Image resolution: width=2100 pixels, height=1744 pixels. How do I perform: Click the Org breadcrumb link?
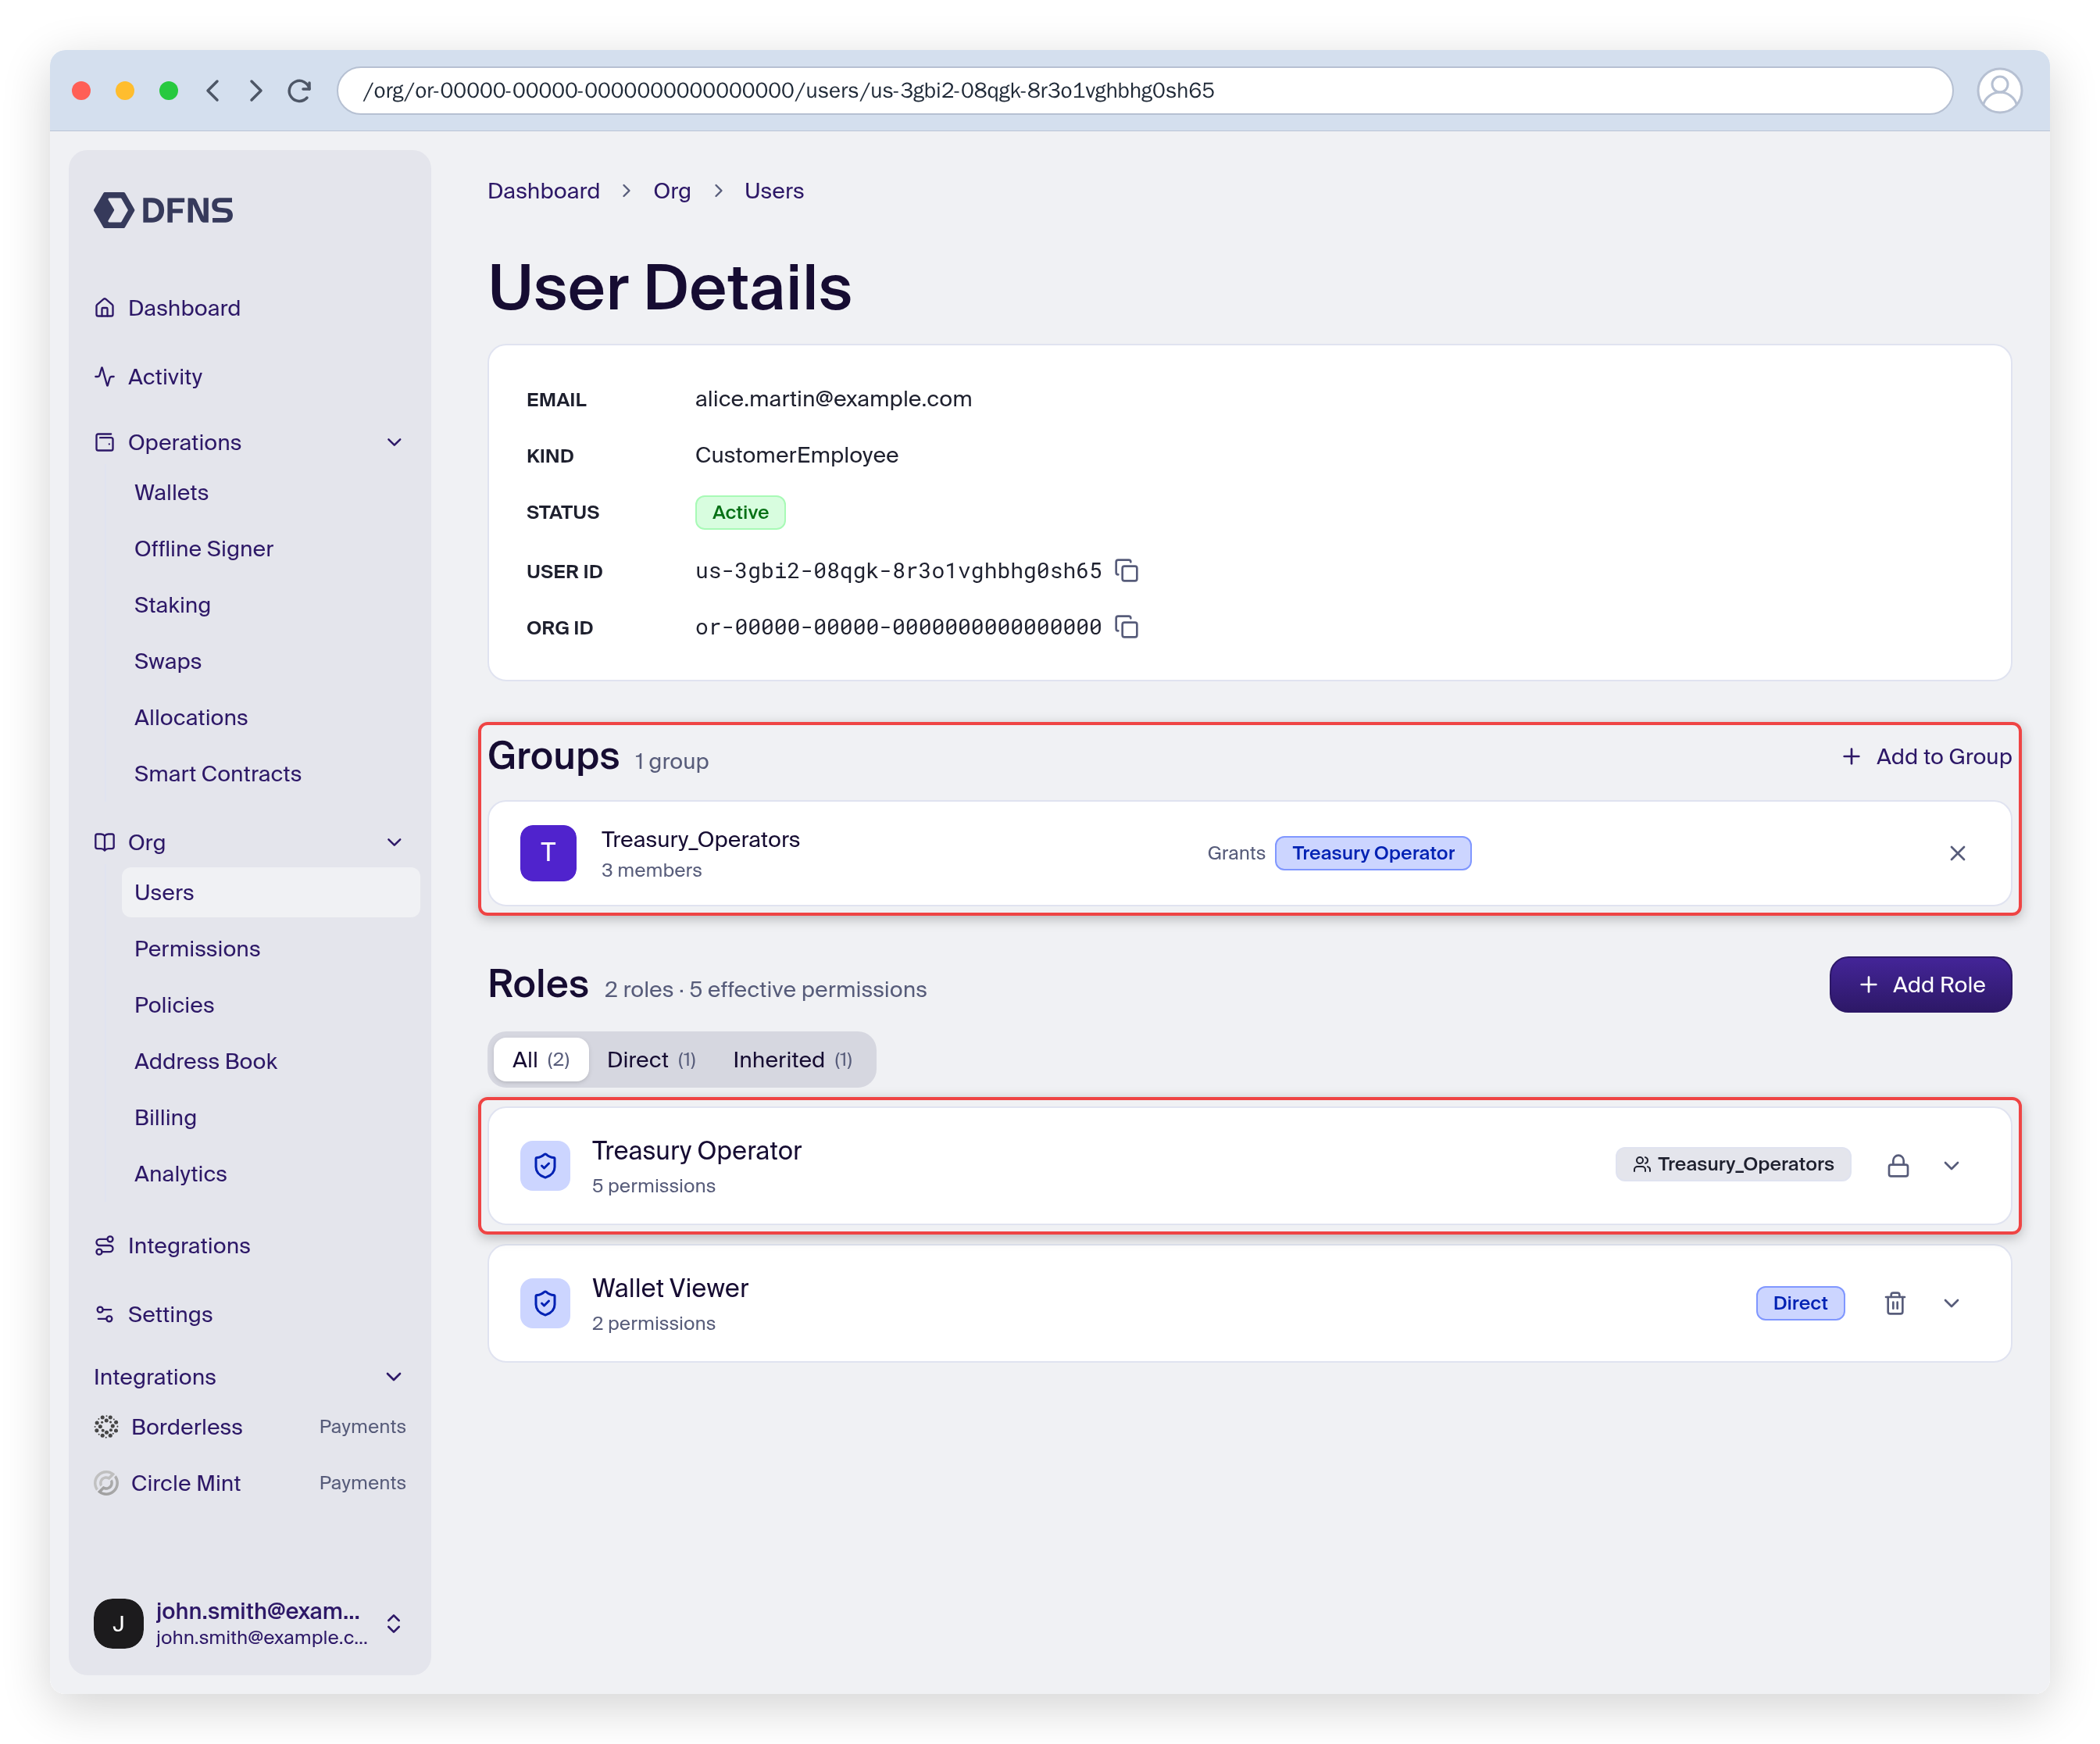(x=672, y=191)
